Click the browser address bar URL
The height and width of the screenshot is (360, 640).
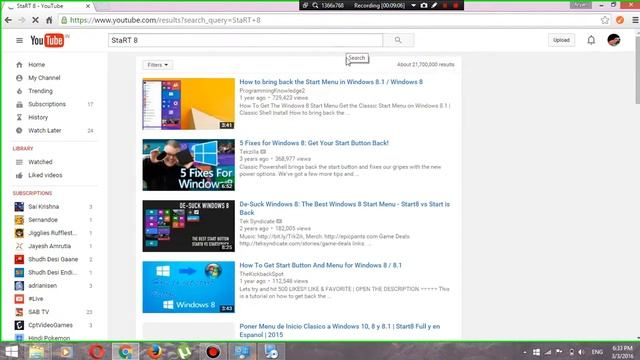click(x=165, y=20)
